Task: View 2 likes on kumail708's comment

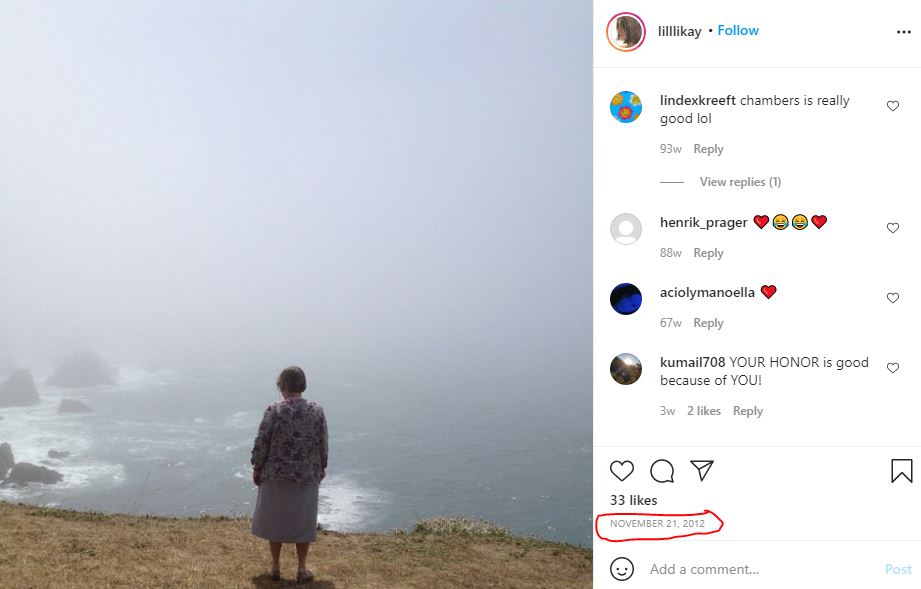Action: 704,411
